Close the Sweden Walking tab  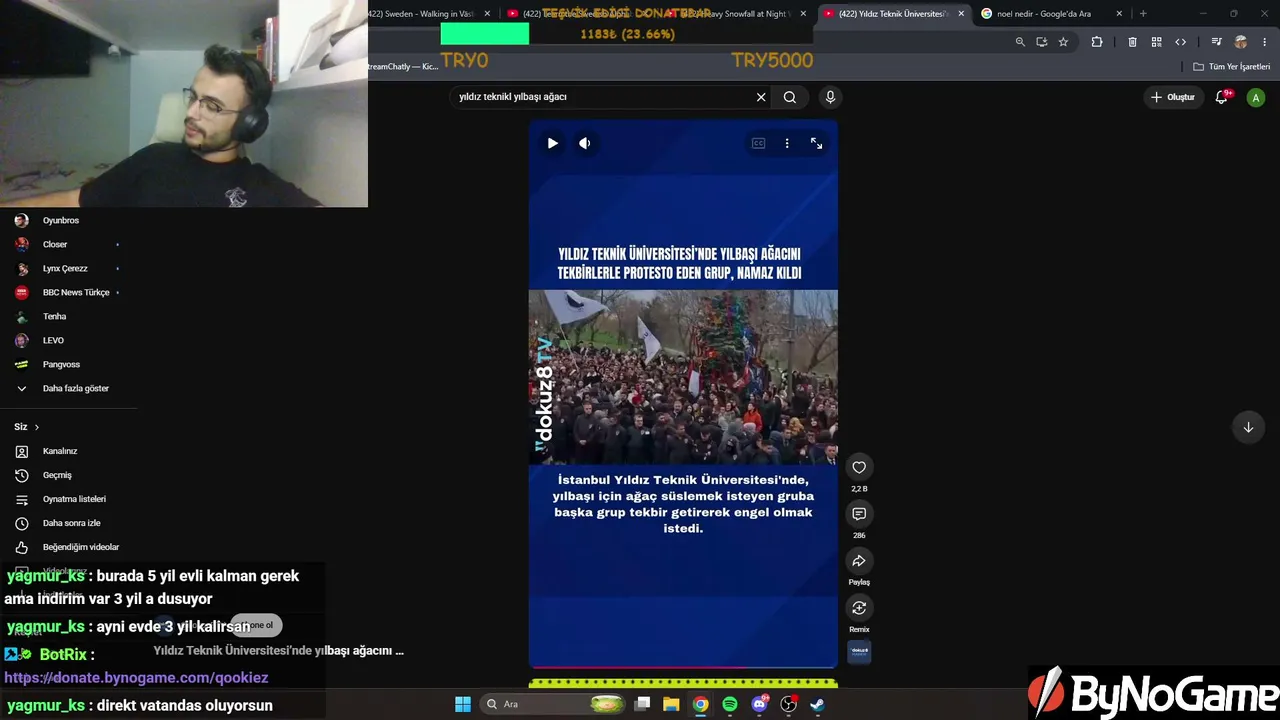click(487, 14)
